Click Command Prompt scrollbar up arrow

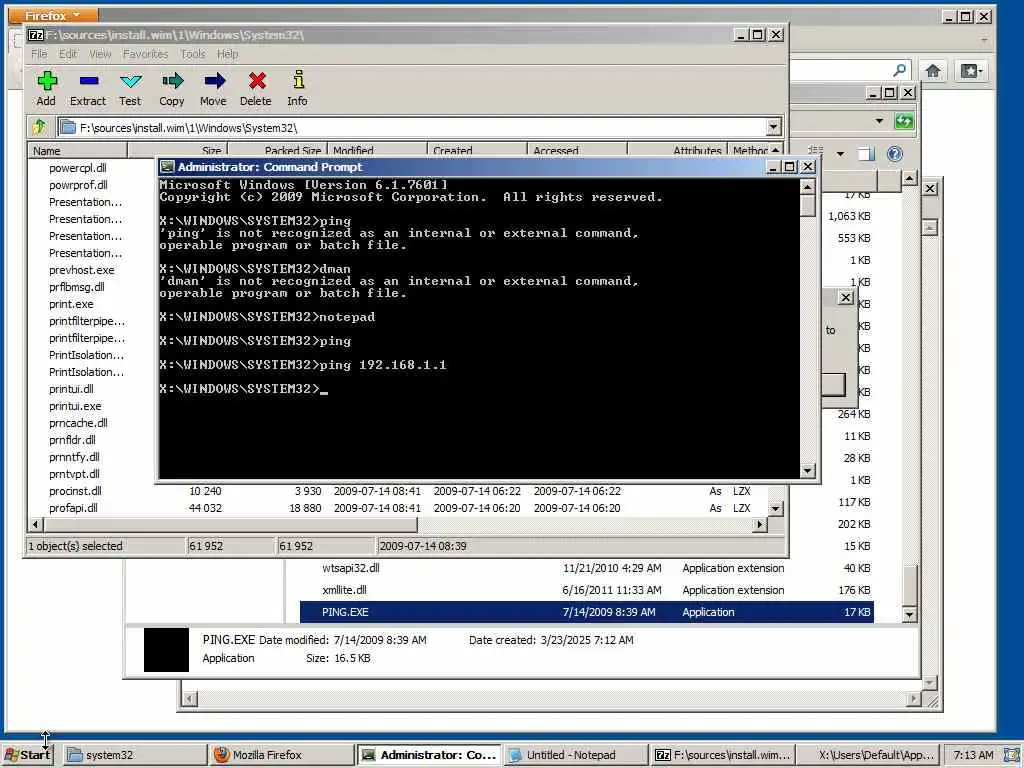click(808, 187)
